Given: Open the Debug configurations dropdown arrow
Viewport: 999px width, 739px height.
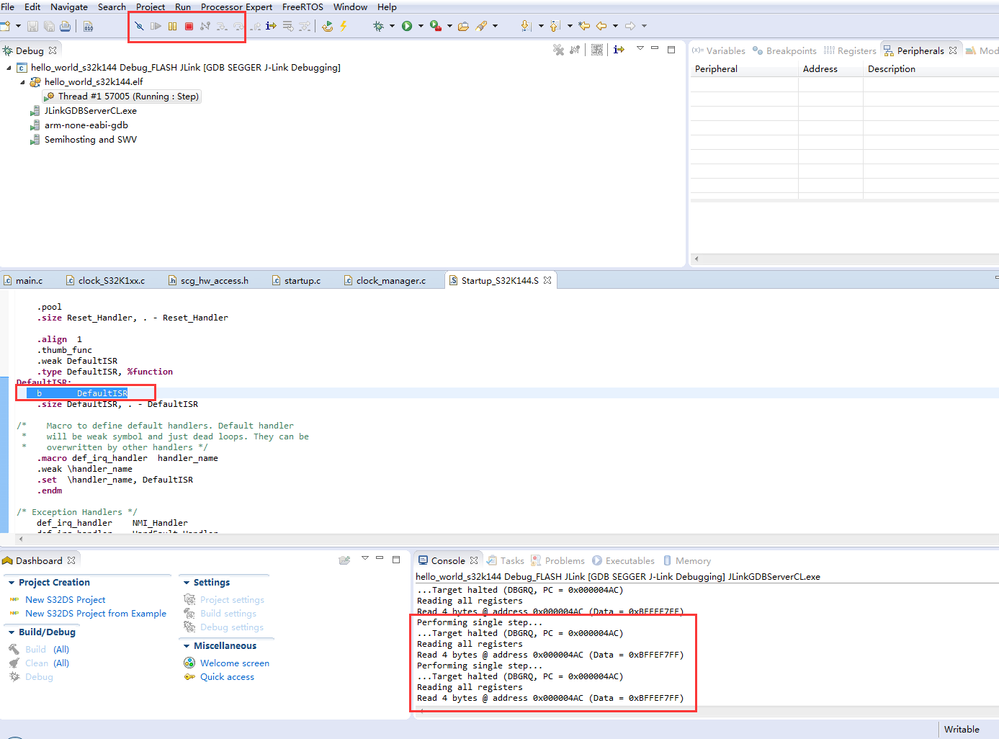Looking at the screenshot, I should point(392,26).
